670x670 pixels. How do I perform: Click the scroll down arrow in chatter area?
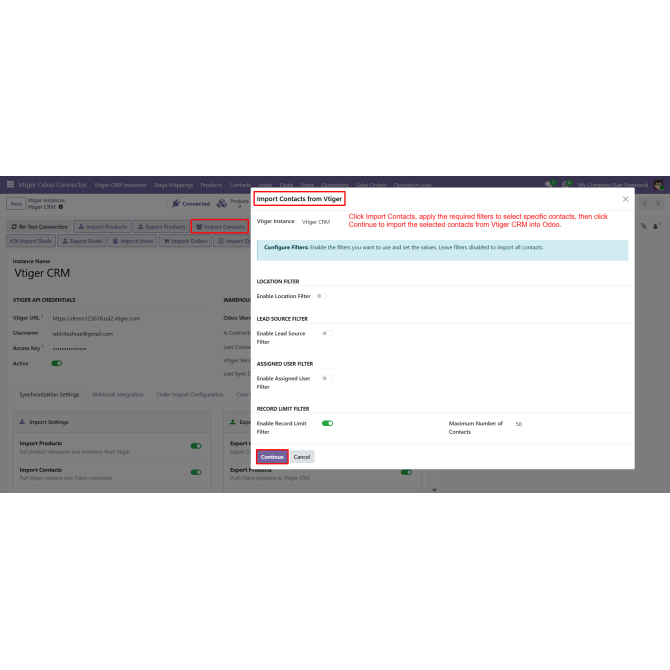coord(434,490)
